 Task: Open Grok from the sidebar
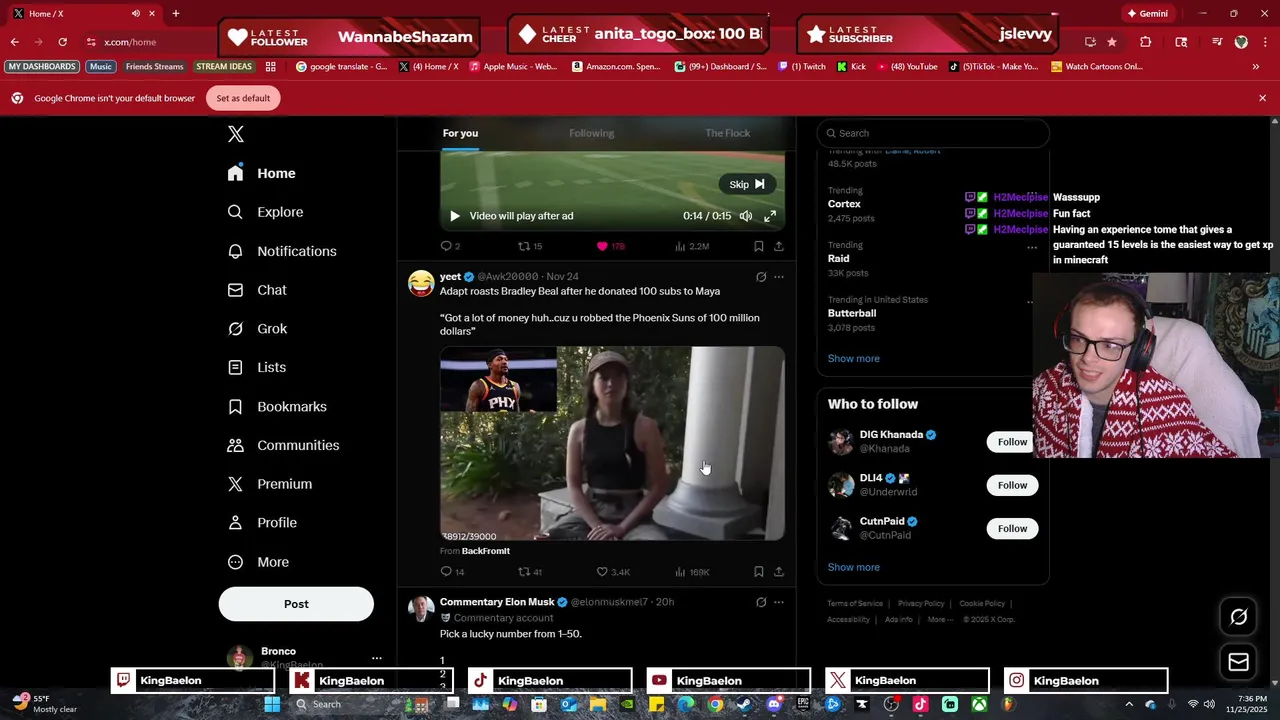click(x=257, y=329)
